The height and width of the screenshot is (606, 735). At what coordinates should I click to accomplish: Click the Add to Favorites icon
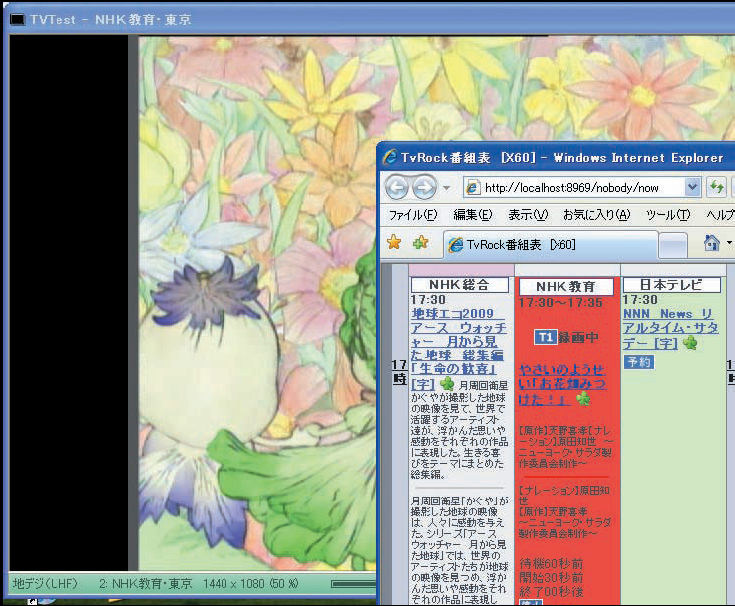(x=420, y=243)
